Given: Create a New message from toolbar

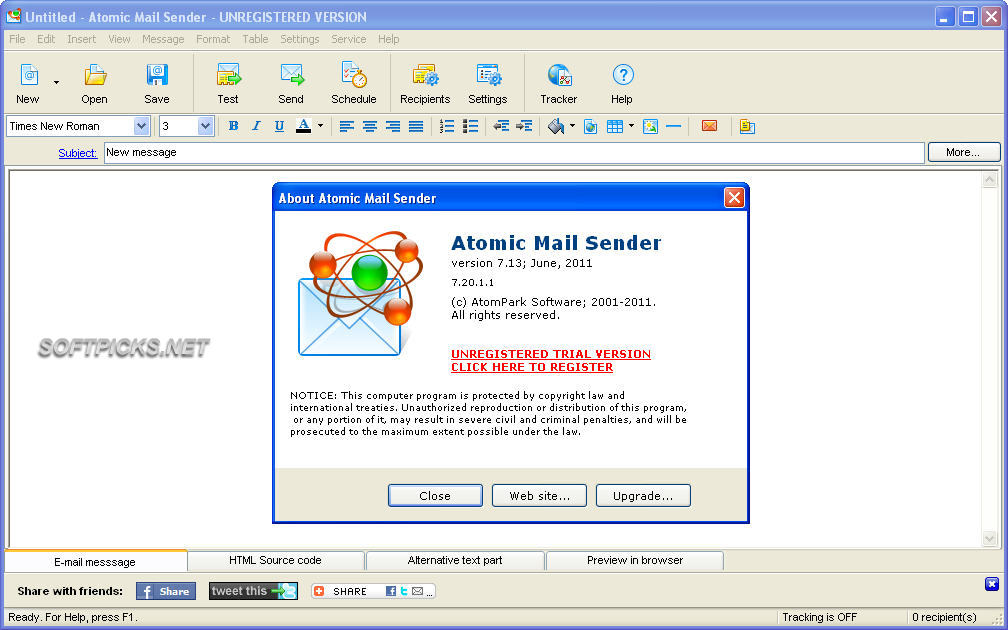Looking at the screenshot, I should point(28,84).
